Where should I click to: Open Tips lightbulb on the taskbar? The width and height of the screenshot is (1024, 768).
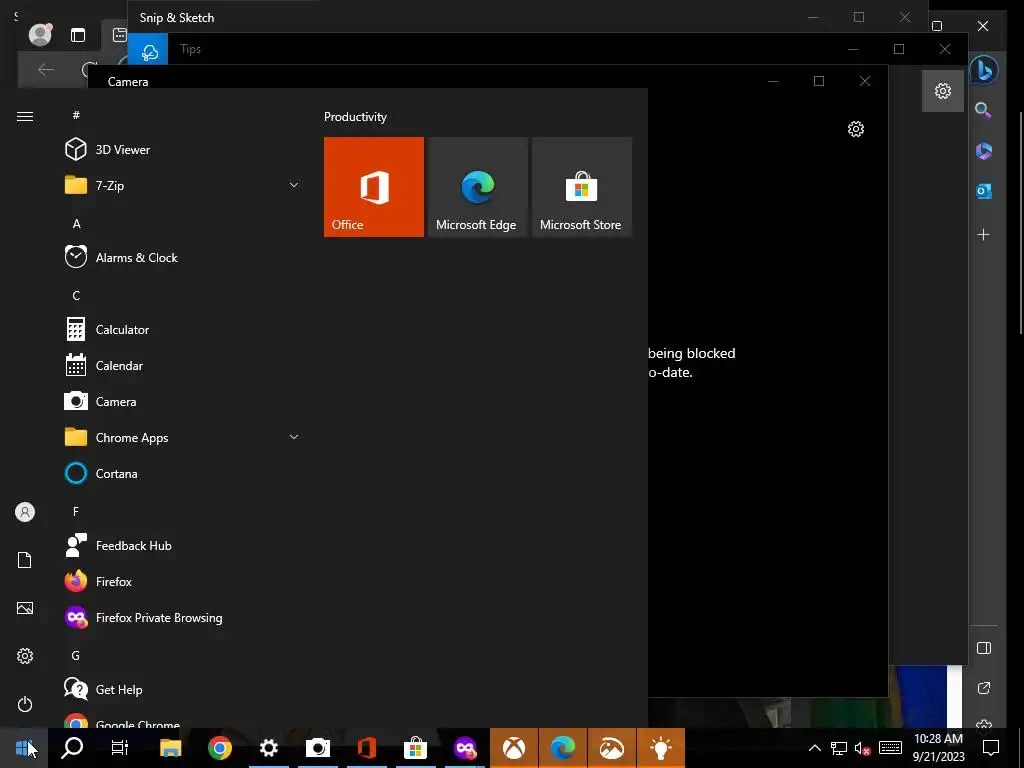point(661,748)
